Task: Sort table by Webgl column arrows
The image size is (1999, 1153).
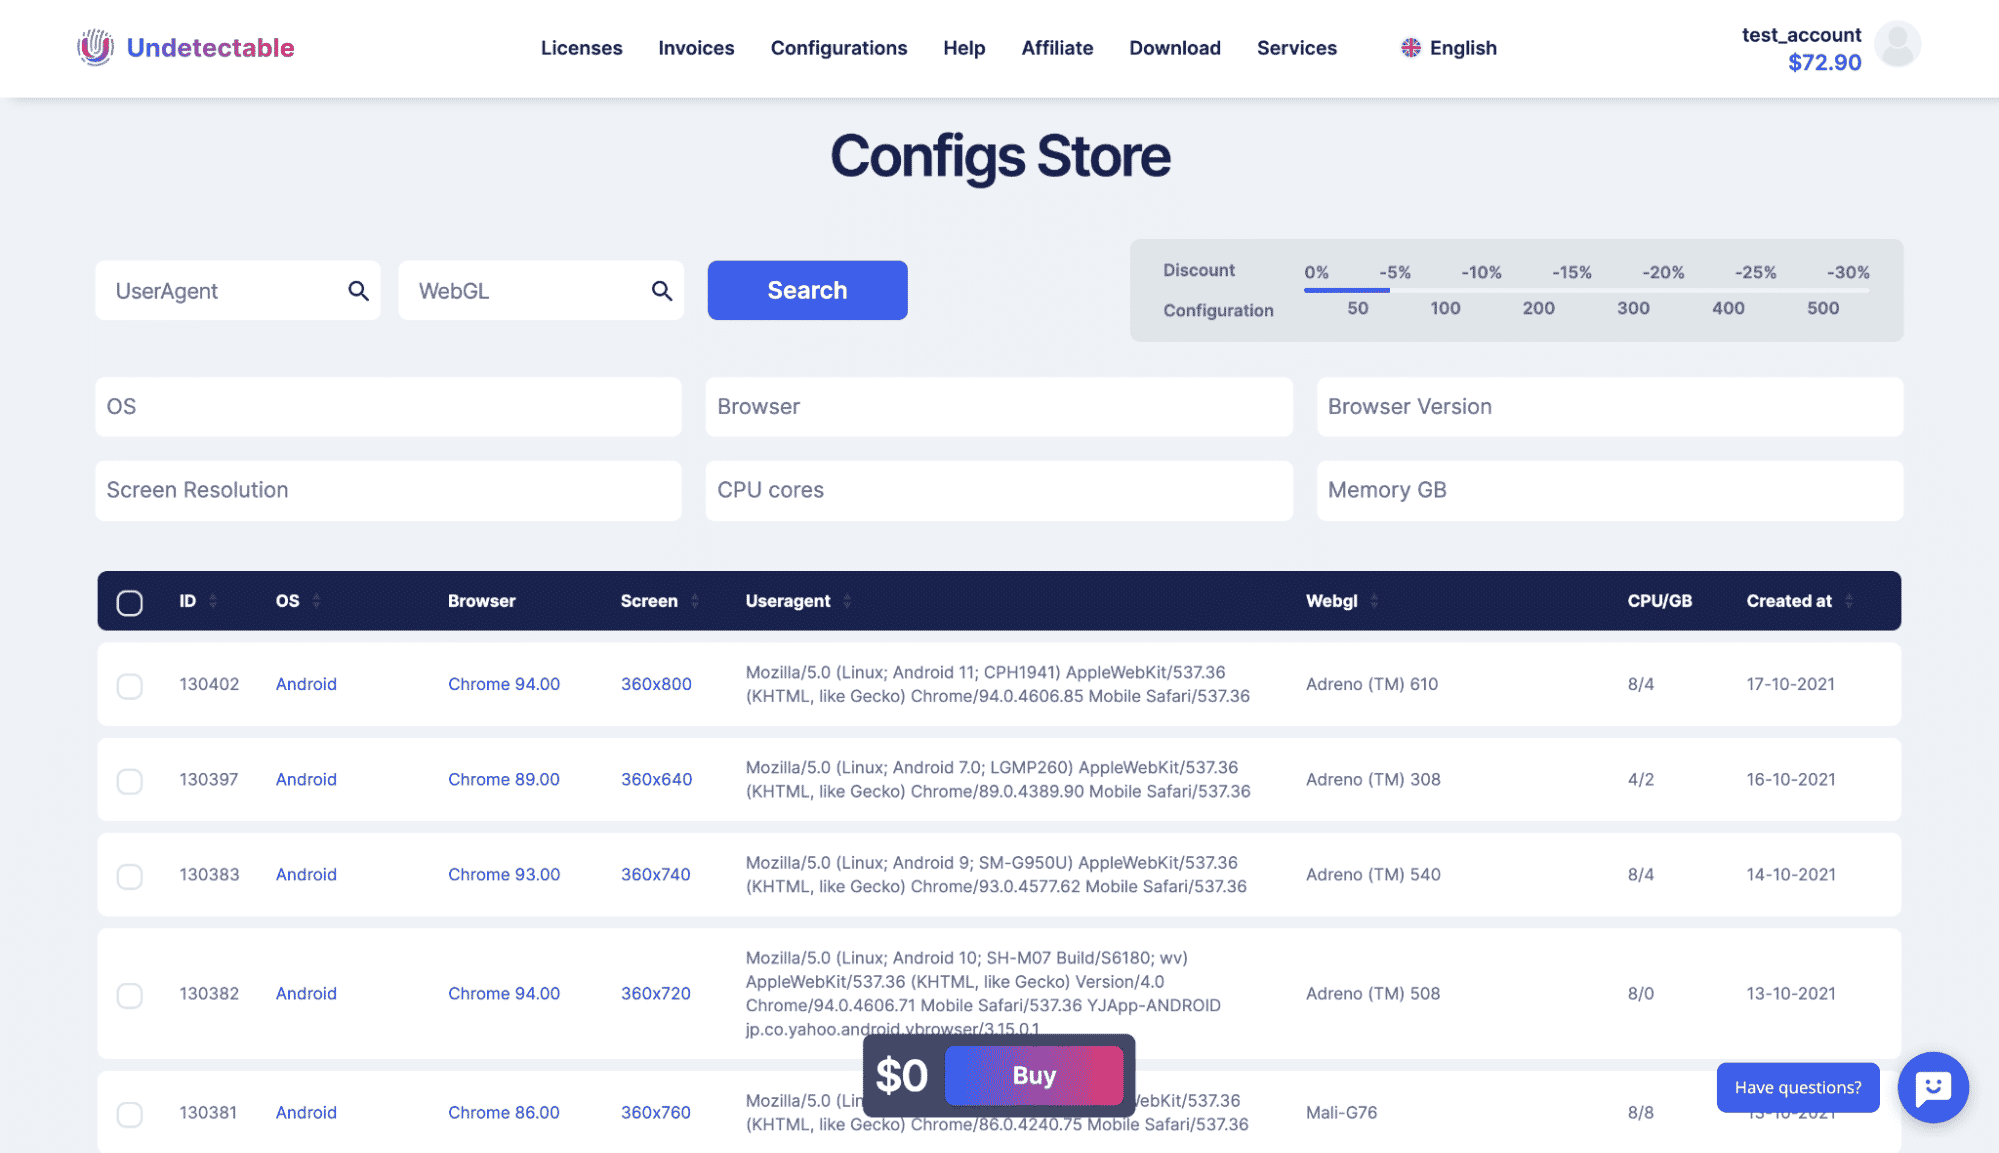Action: pyautogui.click(x=1374, y=601)
